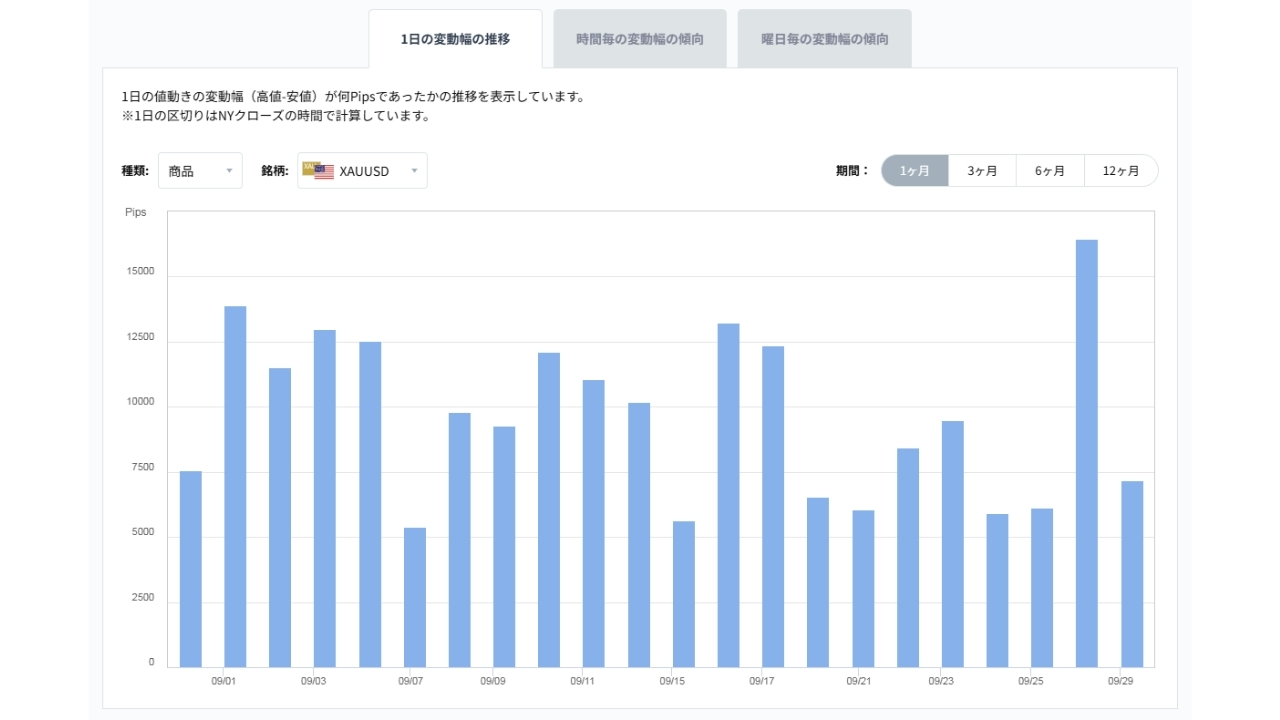
Task: Select the 6ヶ月 period option
Action: click(x=1050, y=171)
